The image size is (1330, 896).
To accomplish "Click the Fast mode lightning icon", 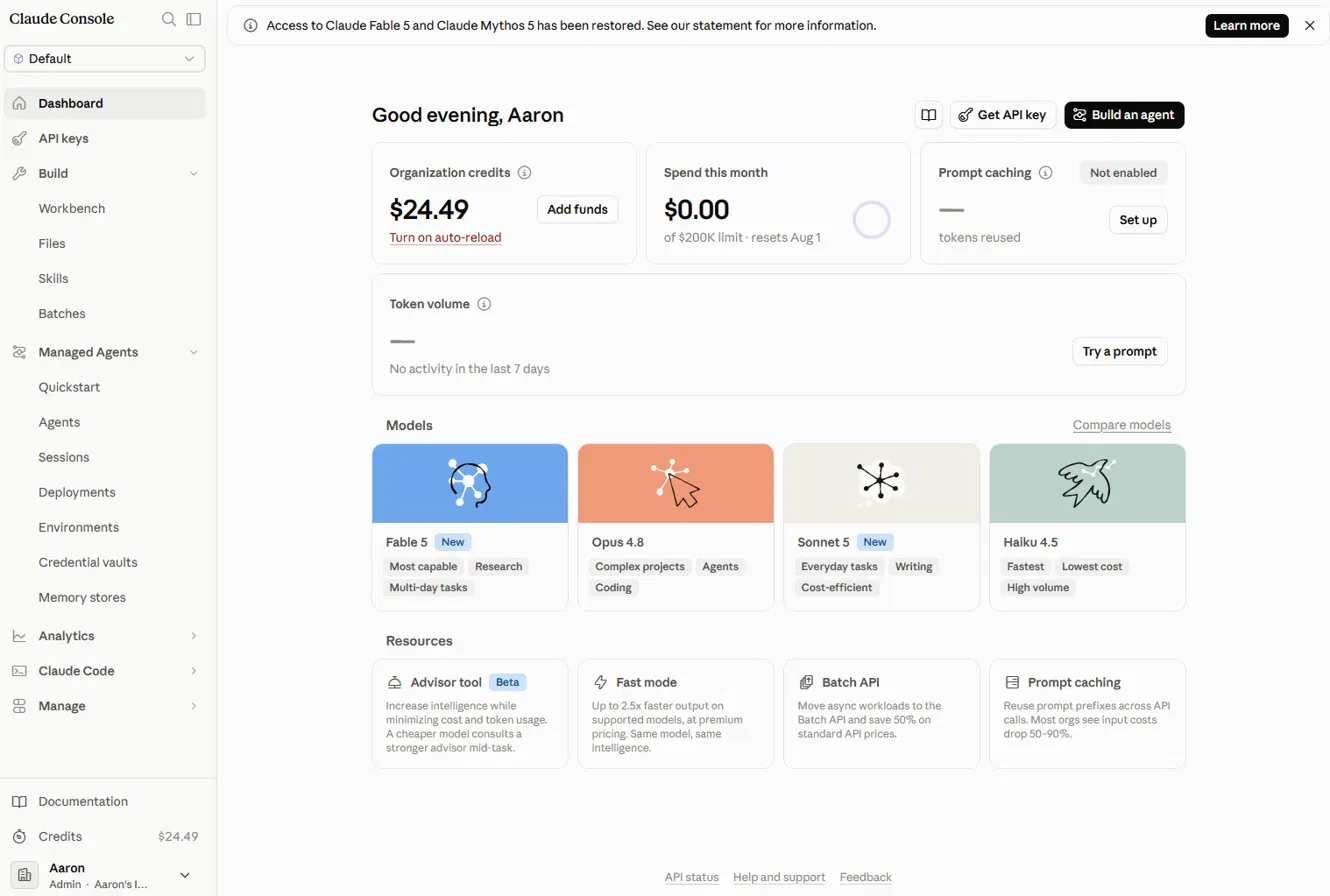I will coord(601,682).
